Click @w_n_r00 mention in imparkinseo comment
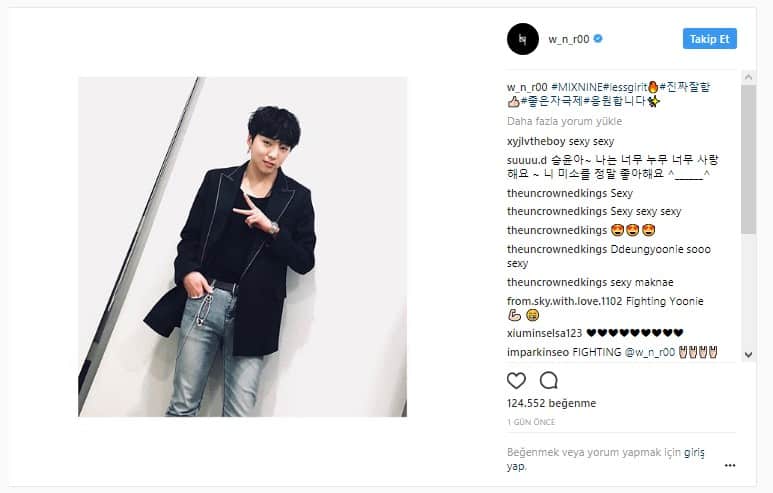Image resolution: width=773 pixels, height=493 pixels. click(650, 352)
